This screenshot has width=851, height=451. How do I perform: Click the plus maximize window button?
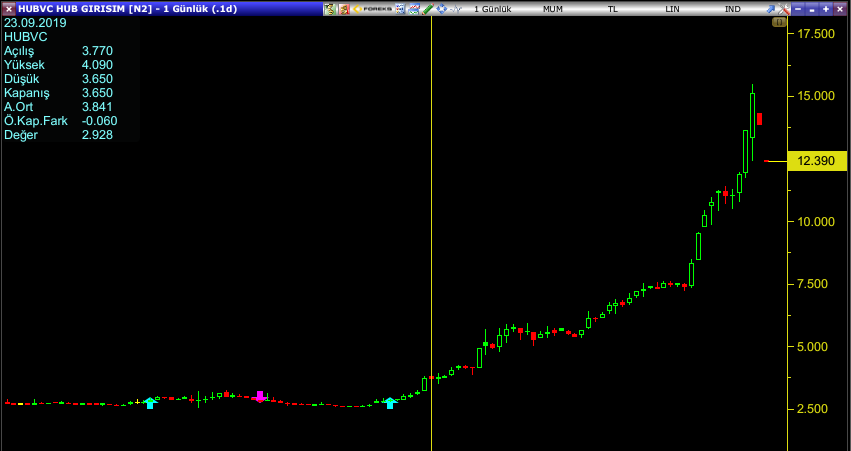(826, 9)
